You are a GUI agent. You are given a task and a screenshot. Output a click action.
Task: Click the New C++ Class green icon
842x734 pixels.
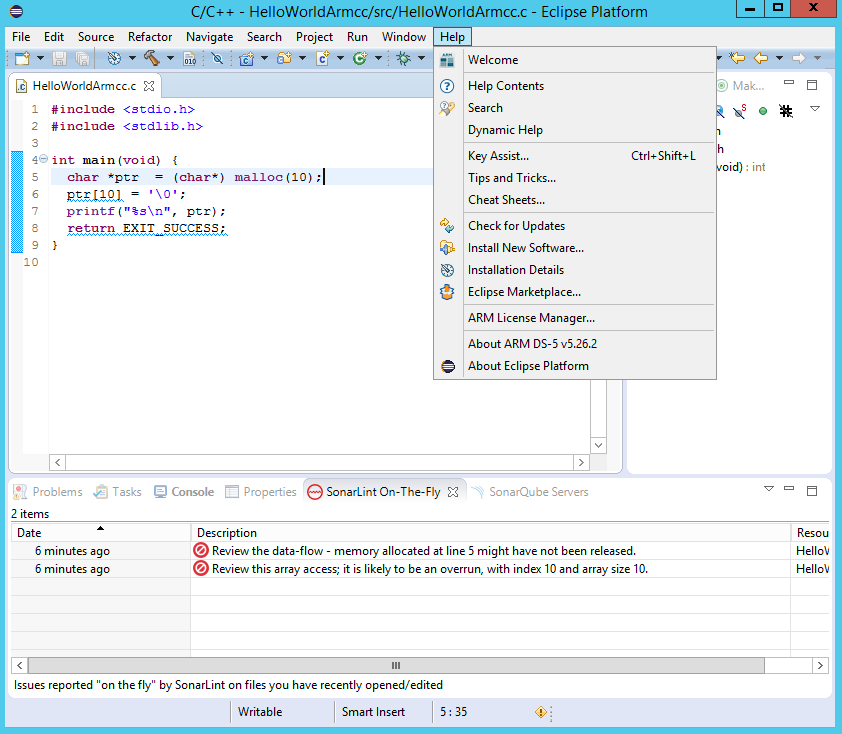click(x=359, y=59)
